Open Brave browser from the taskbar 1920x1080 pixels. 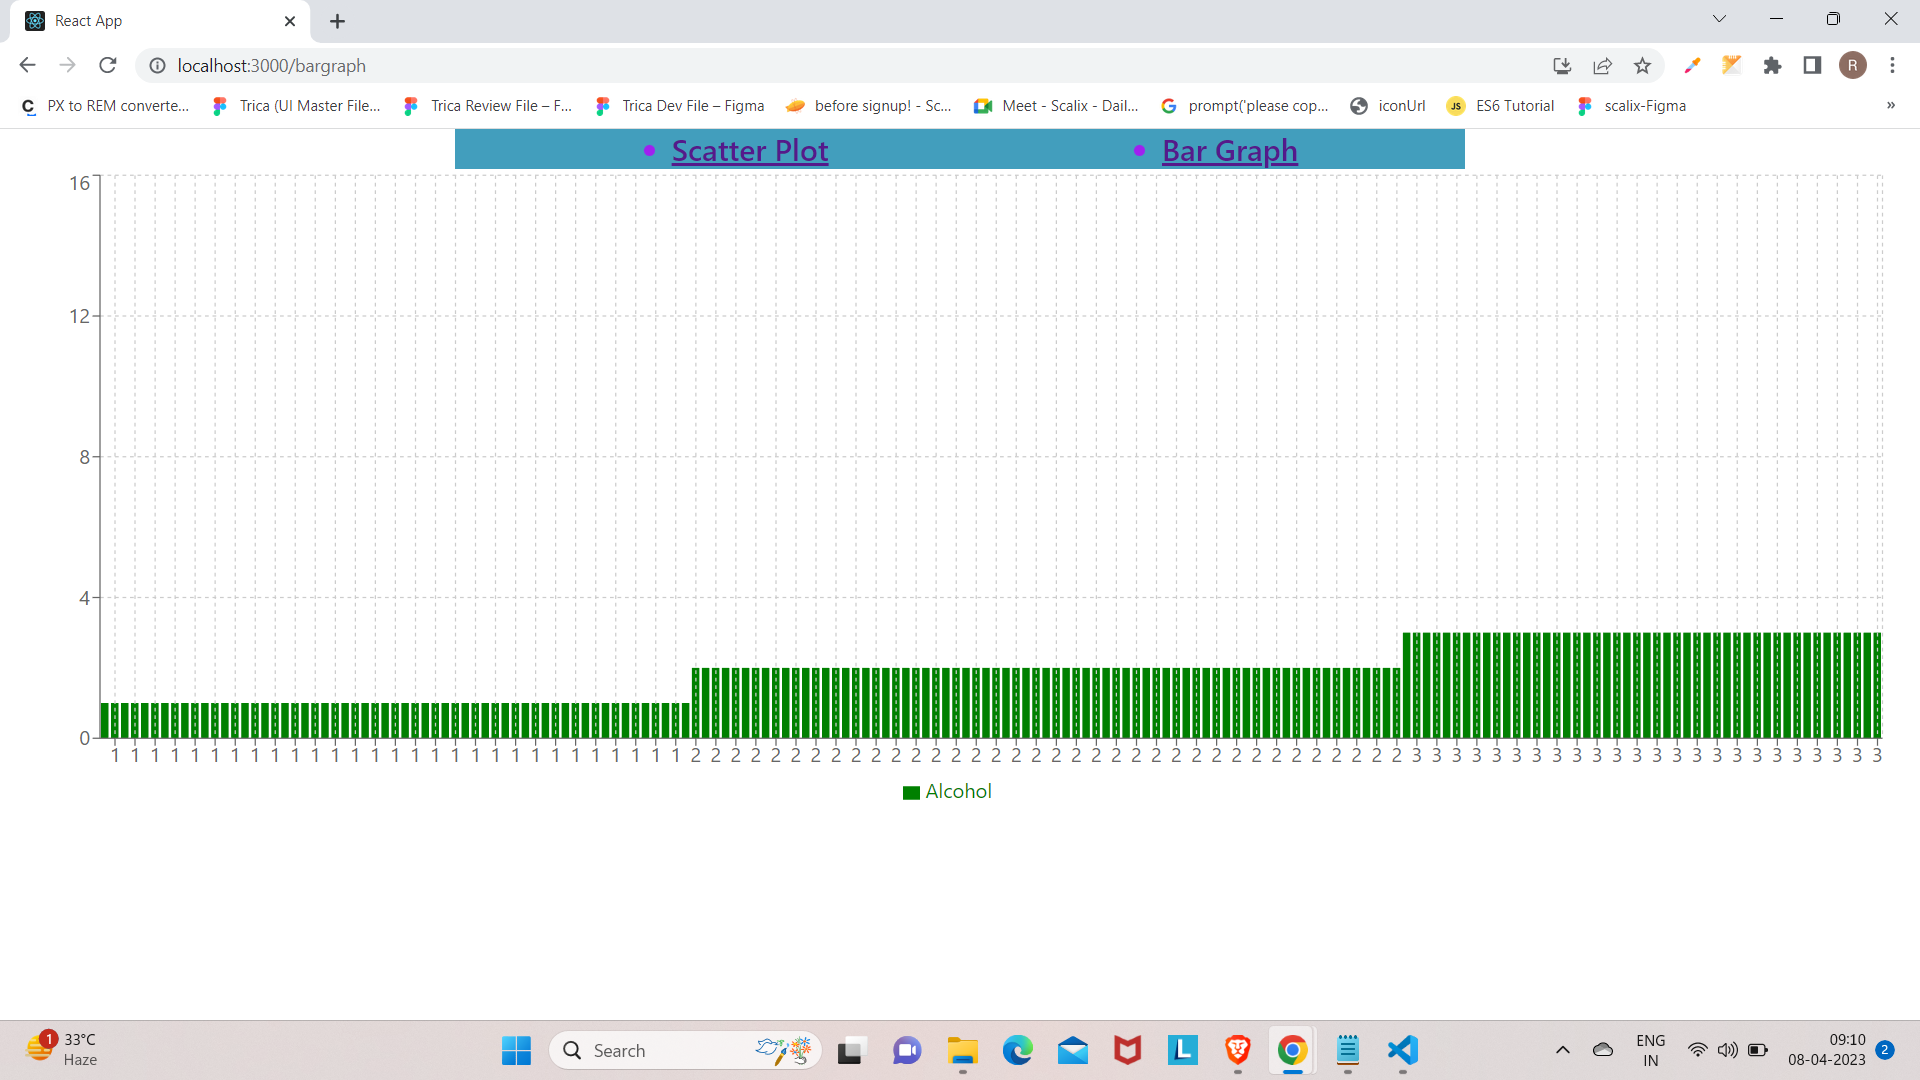(x=1237, y=1051)
